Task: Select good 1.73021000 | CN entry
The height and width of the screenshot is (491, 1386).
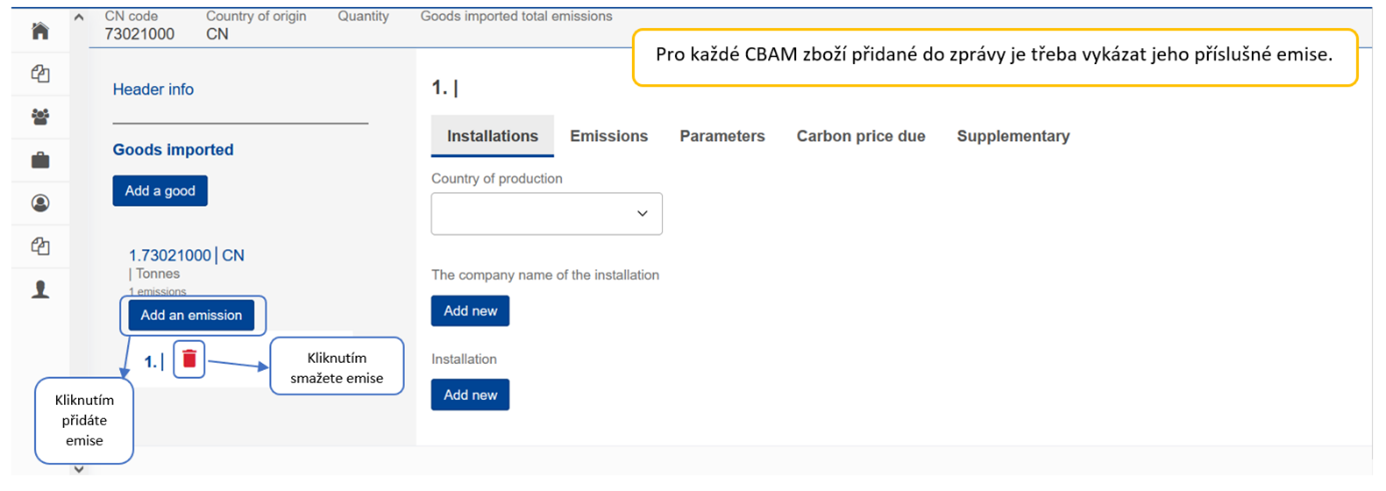Action: [x=187, y=255]
